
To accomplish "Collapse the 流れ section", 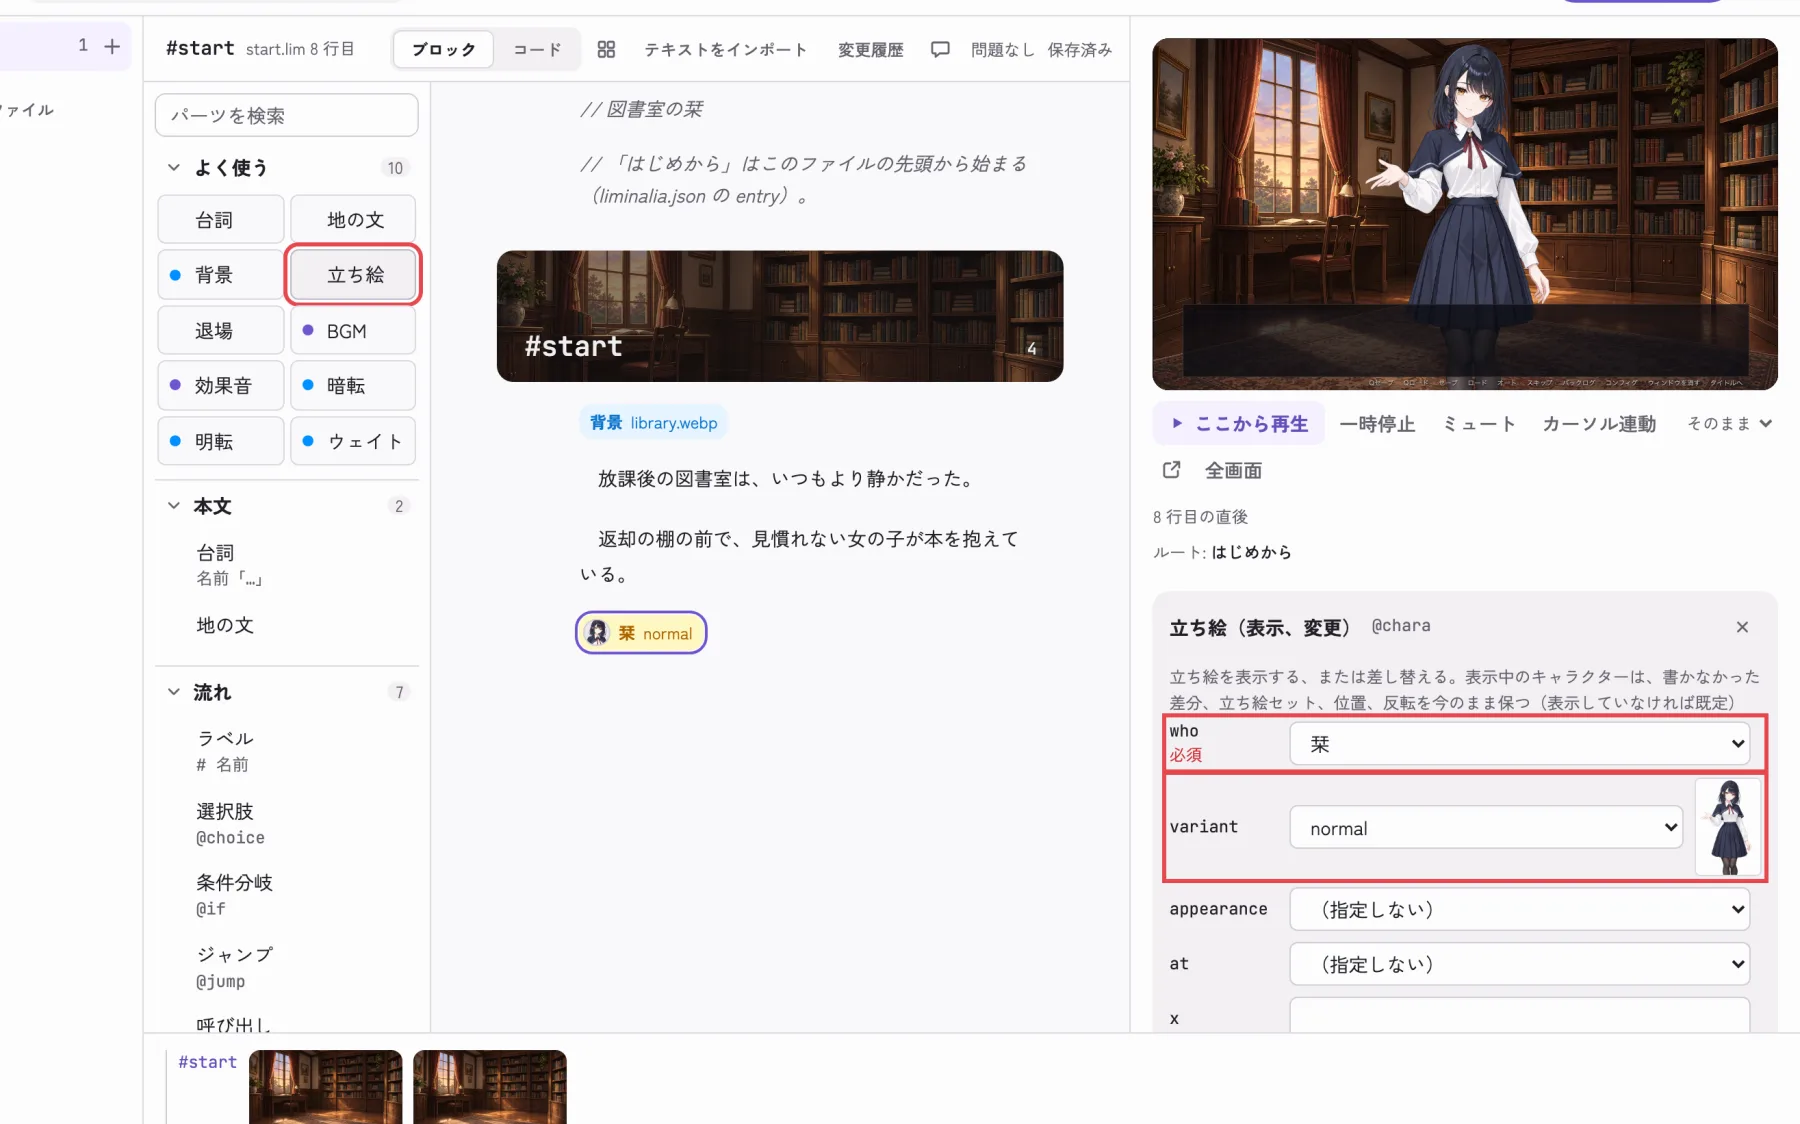I will click(174, 692).
